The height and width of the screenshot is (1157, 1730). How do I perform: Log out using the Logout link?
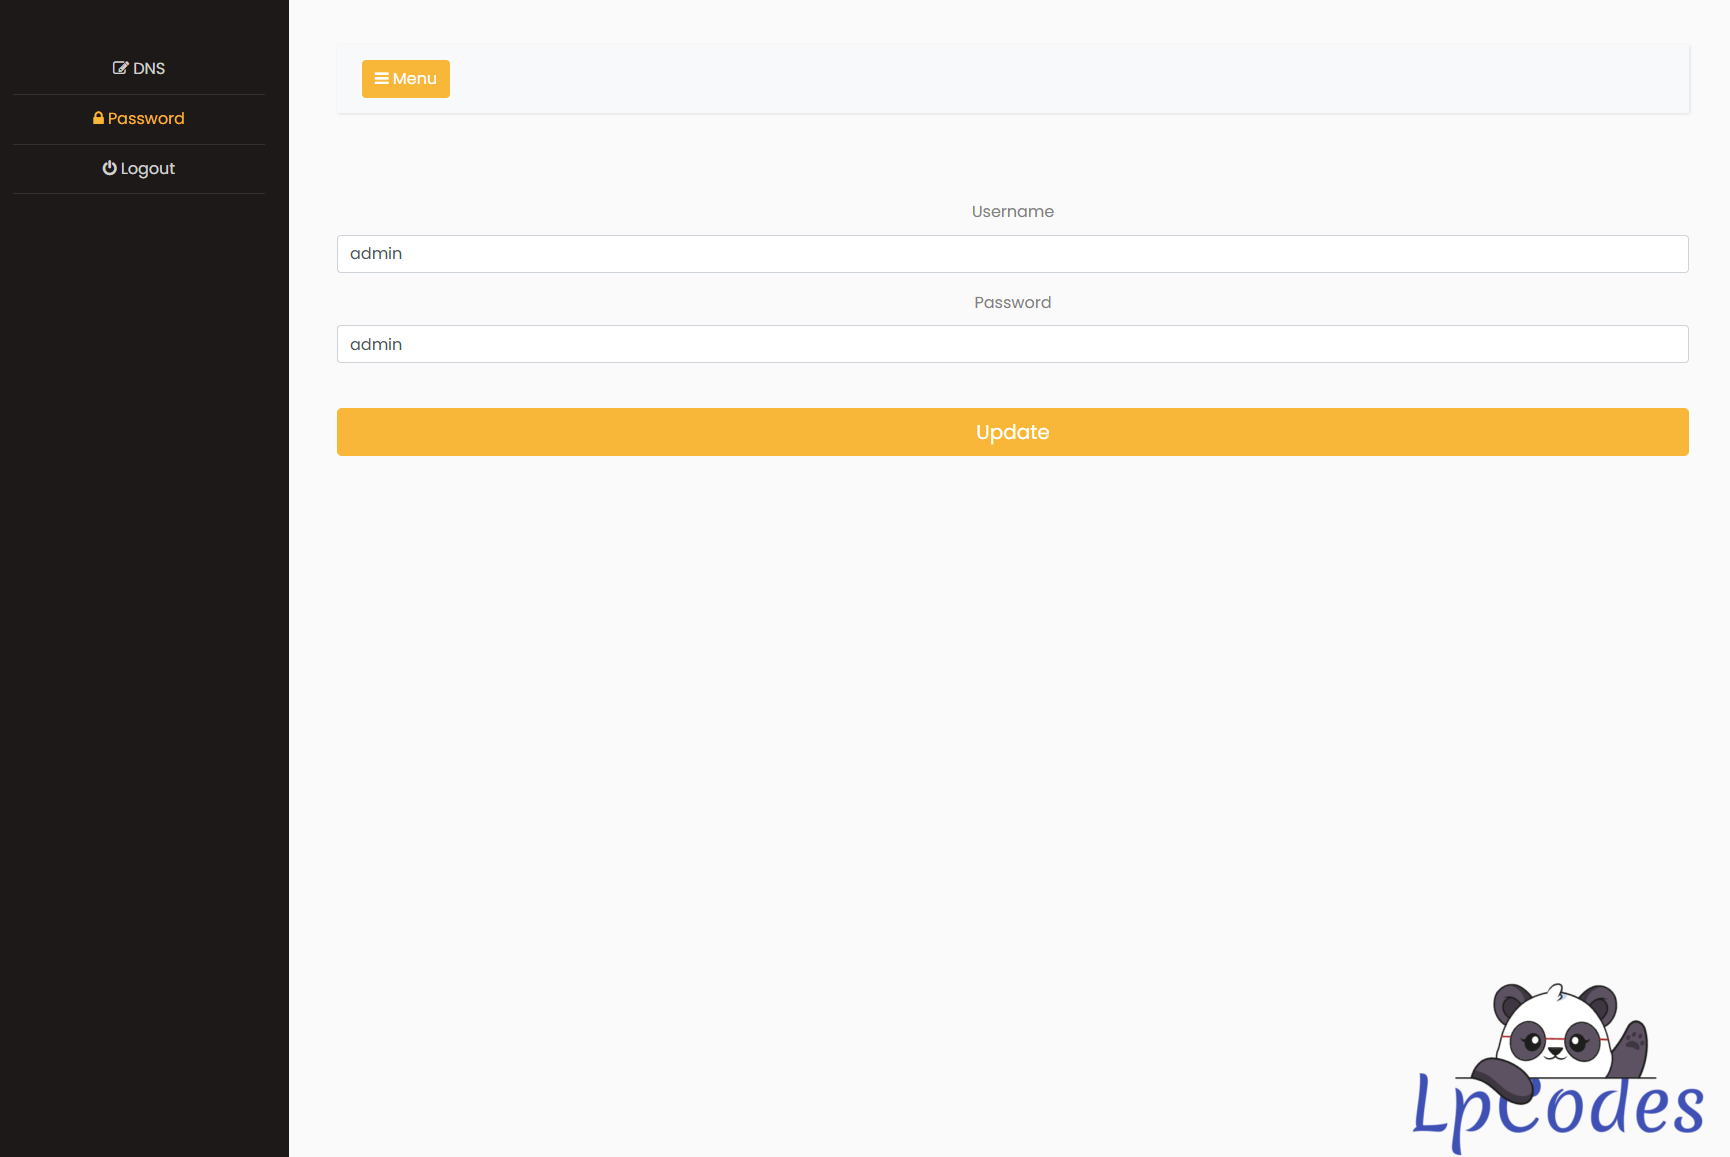point(147,168)
